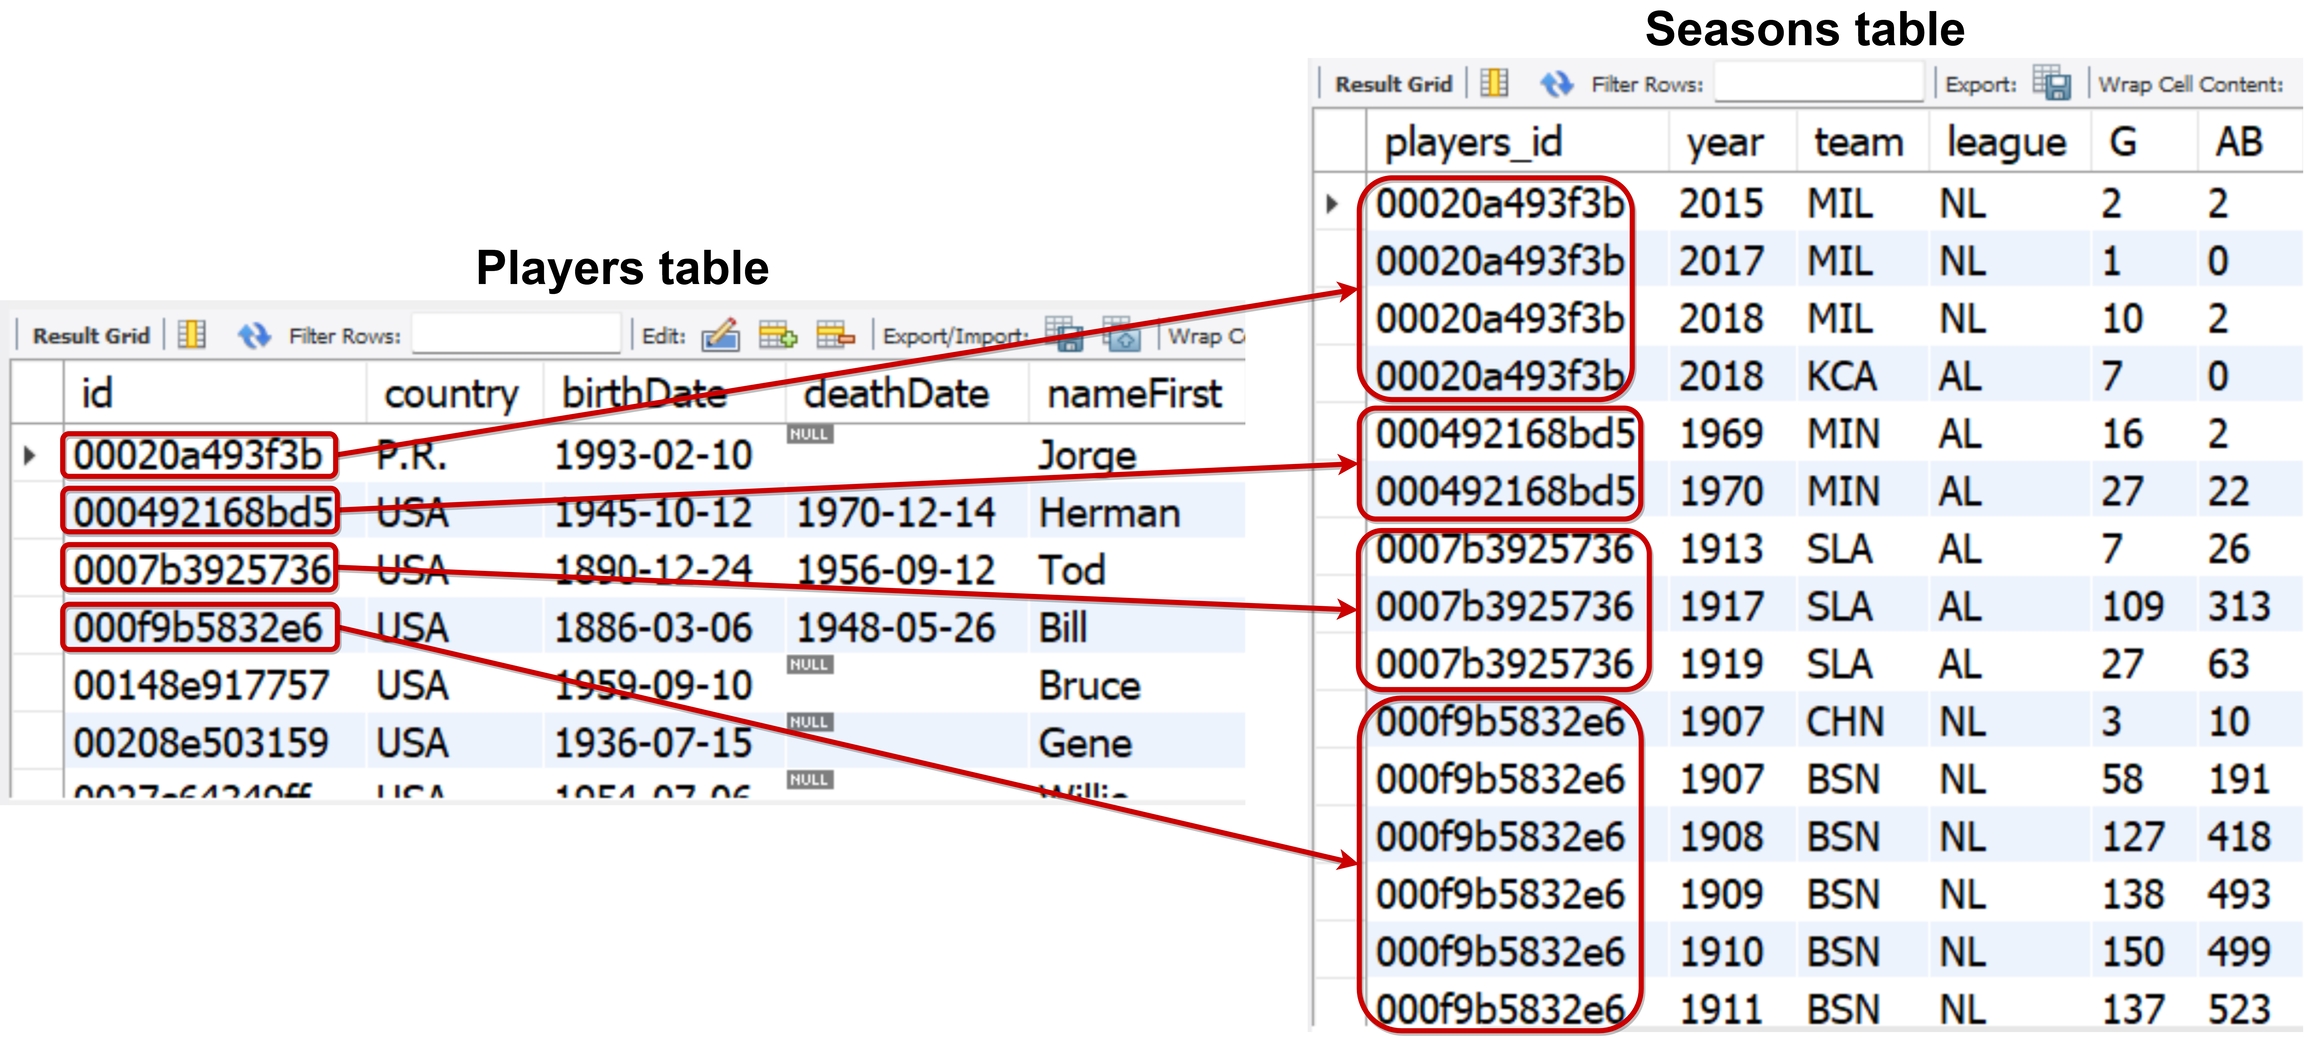The width and height of the screenshot is (2304, 1038).
Task: Click the Filter Rows field in Players
Action: [x=516, y=335]
